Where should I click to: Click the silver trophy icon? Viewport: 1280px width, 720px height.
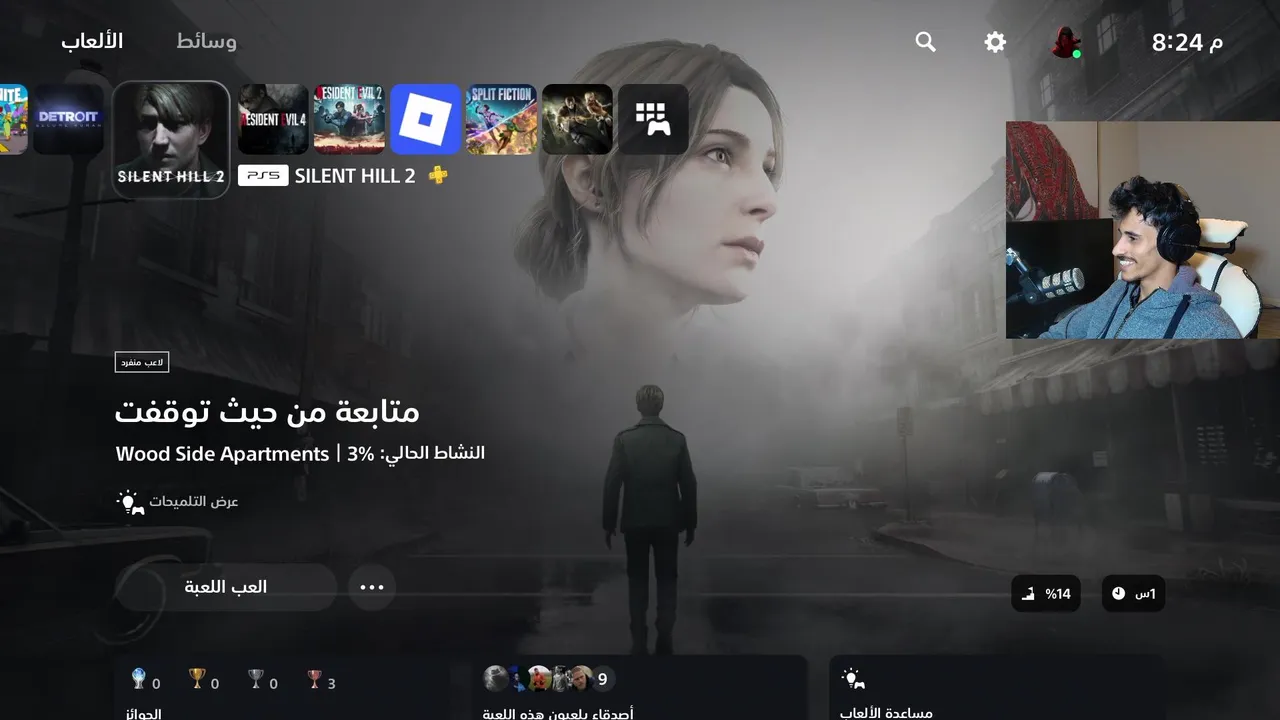click(x=256, y=680)
